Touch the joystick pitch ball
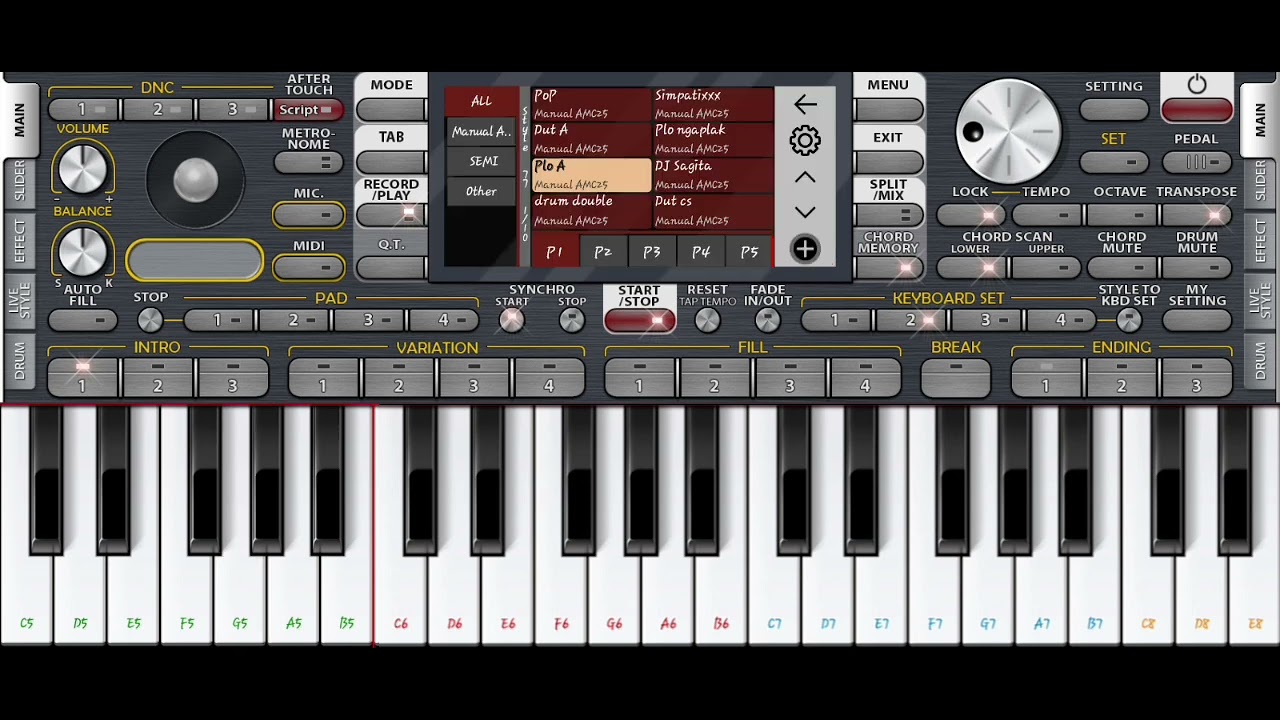 click(196, 179)
